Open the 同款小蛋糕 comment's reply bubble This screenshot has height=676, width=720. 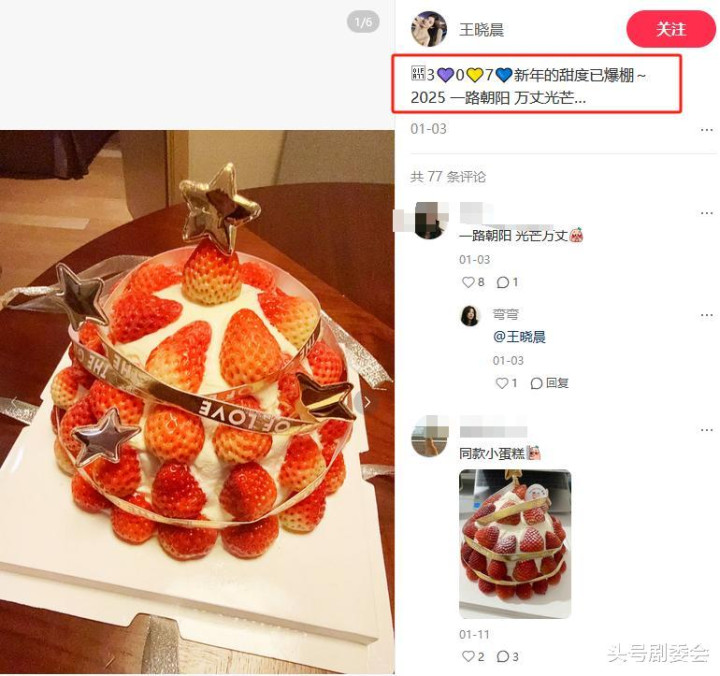pos(507,656)
